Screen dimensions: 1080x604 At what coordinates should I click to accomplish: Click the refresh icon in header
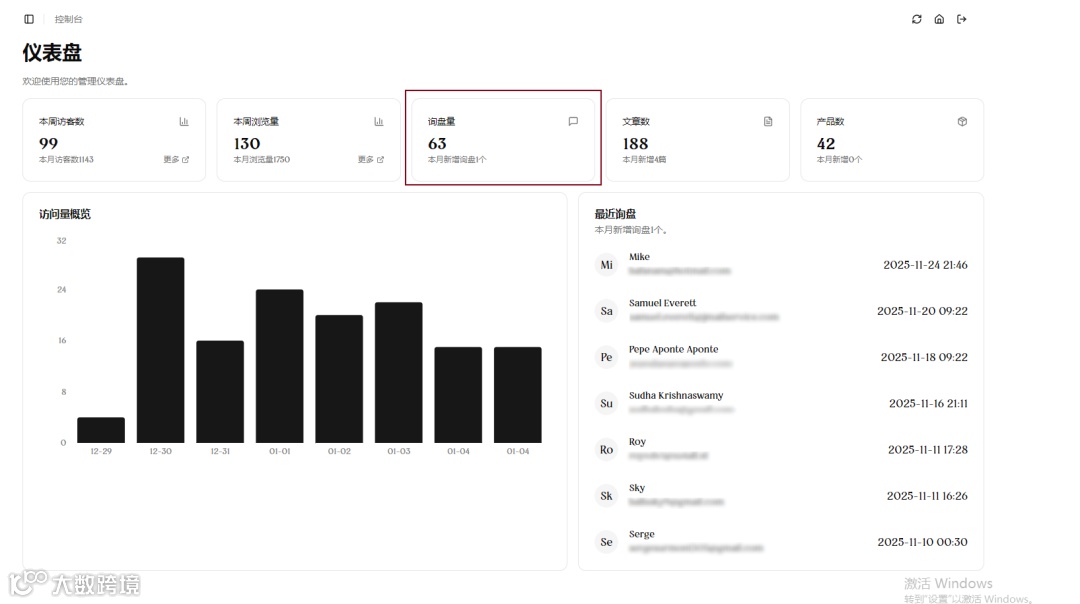click(917, 19)
